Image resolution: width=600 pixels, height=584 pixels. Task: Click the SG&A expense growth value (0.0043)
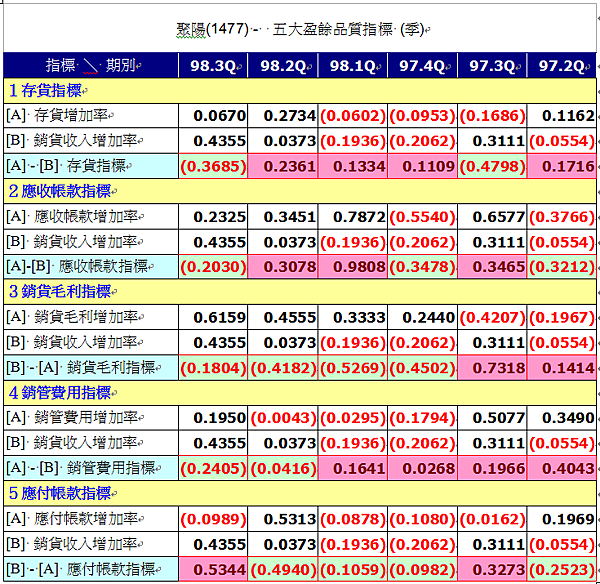click(283, 418)
